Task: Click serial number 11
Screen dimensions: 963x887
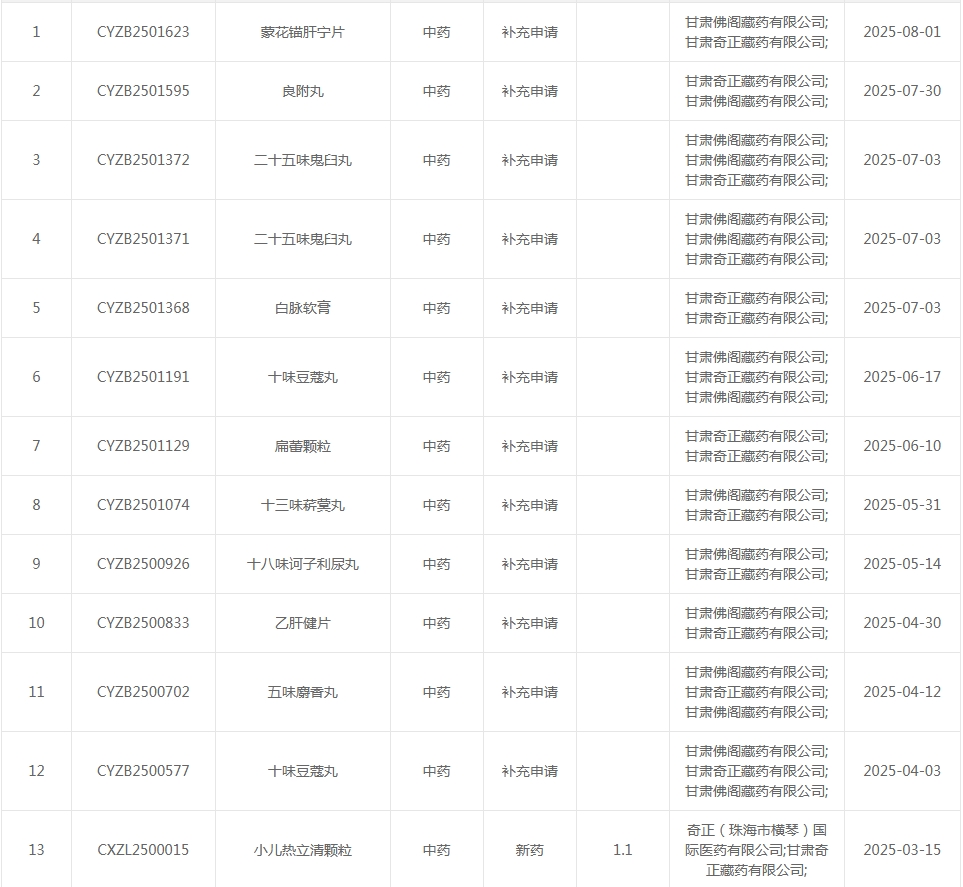Action: pos(36,692)
